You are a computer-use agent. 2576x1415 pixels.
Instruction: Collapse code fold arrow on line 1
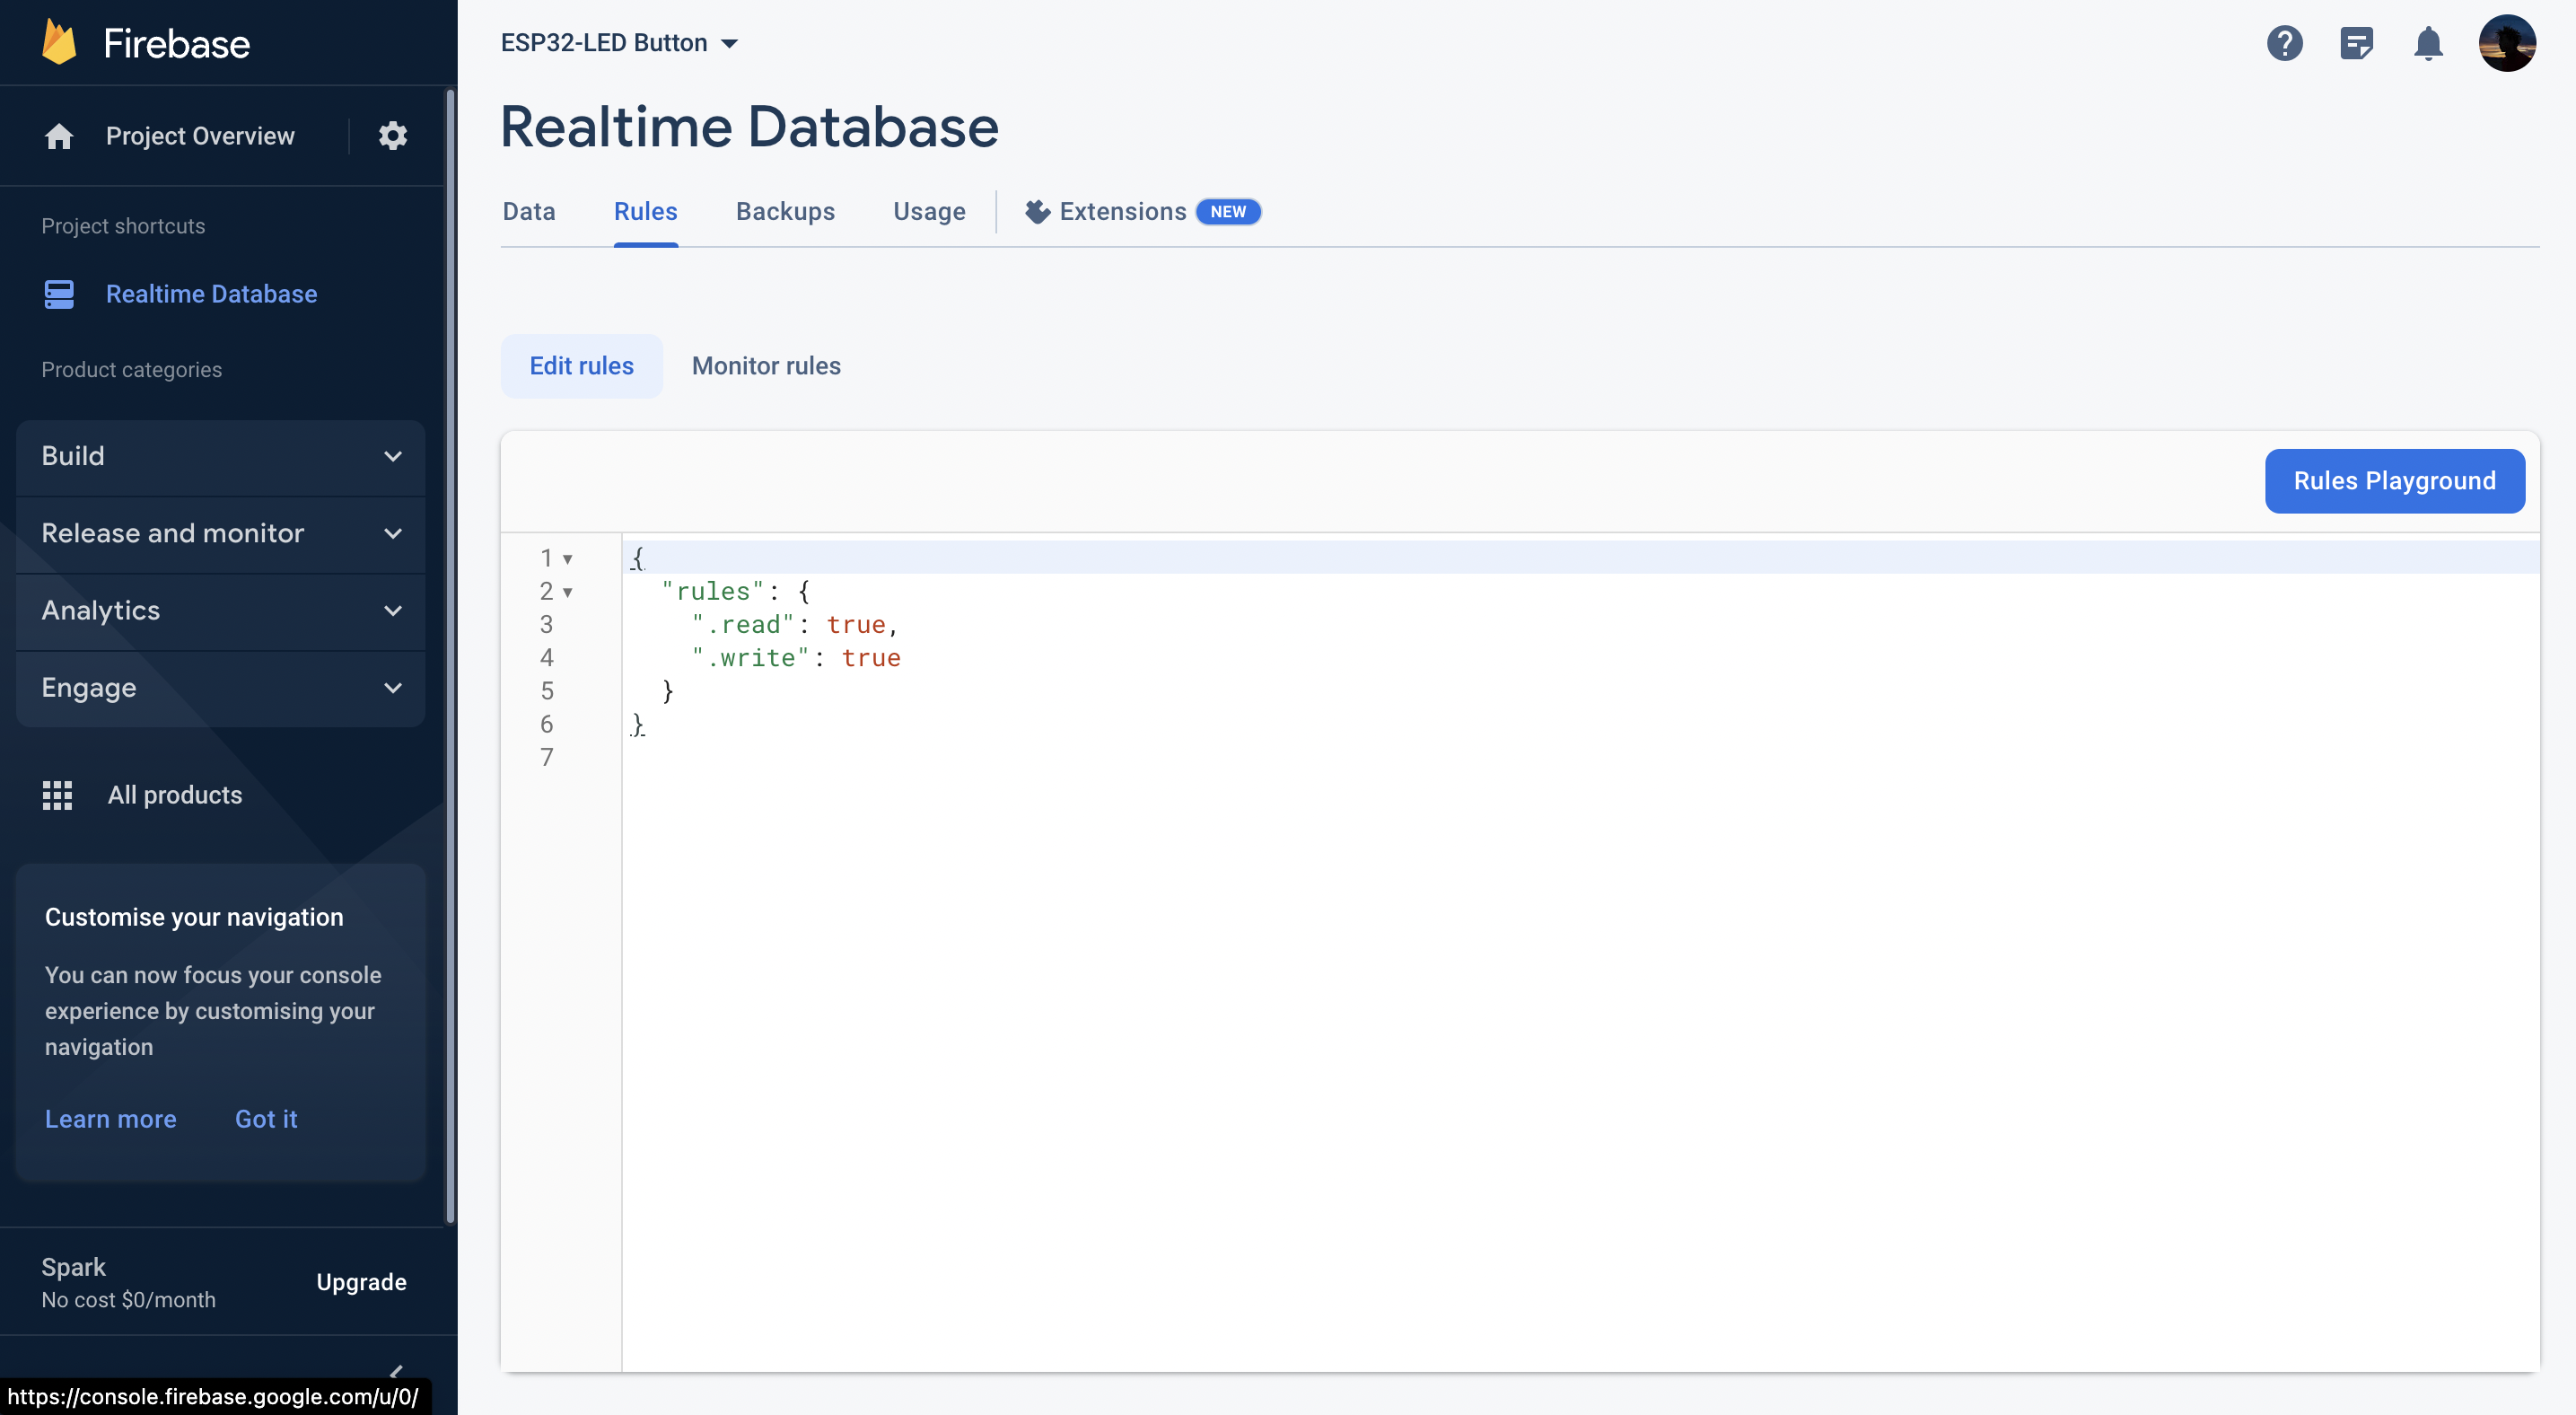click(567, 559)
